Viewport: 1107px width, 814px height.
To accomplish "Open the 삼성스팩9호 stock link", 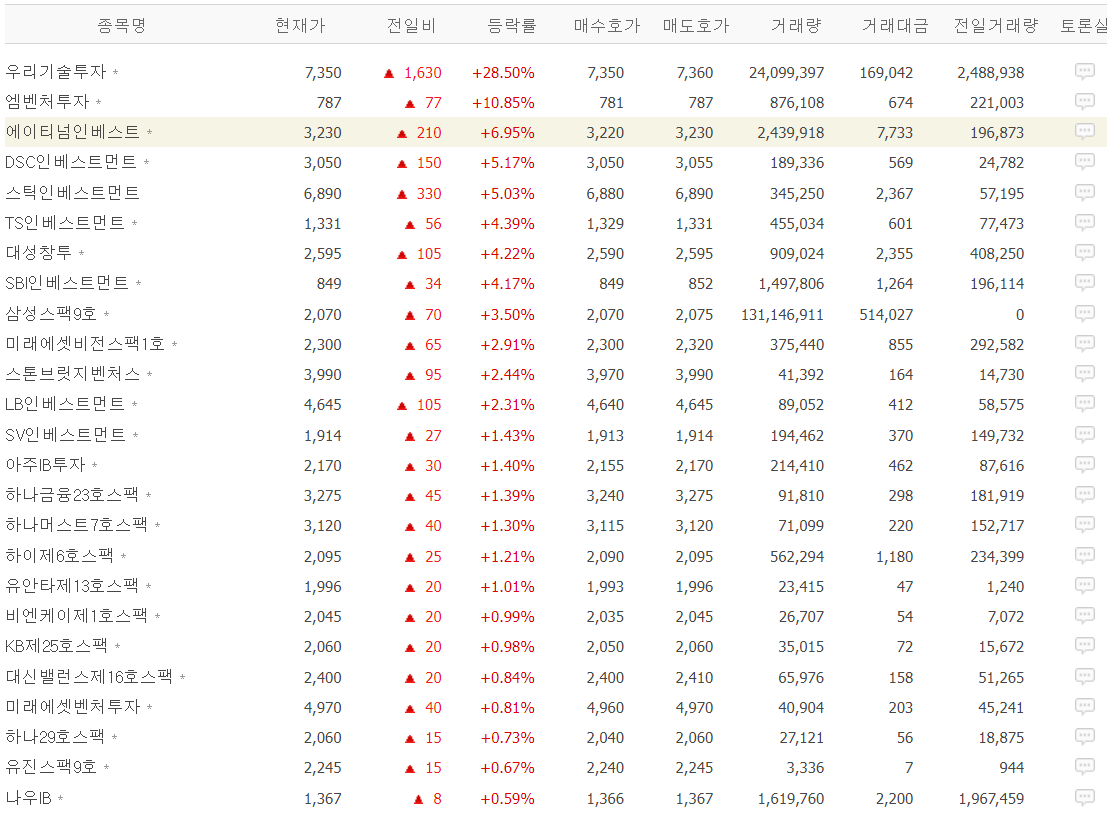I will pyautogui.click(x=51, y=313).
